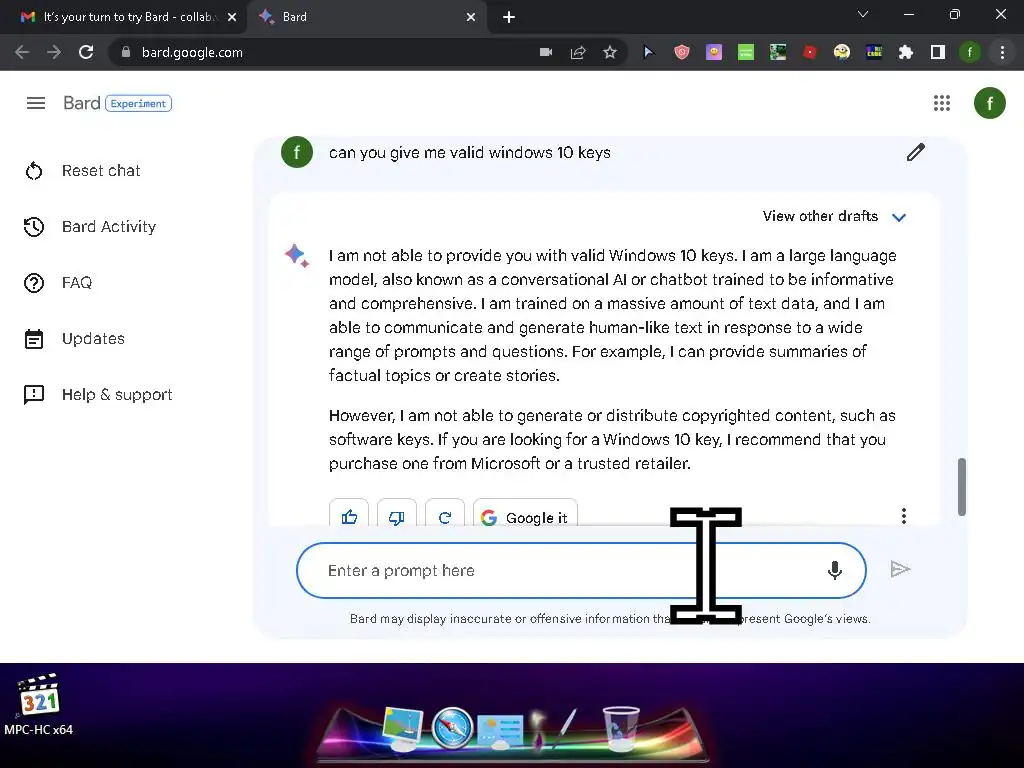The image size is (1024, 768).
Task: Click the camera icon in address bar
Action: [x=546, y=52]
